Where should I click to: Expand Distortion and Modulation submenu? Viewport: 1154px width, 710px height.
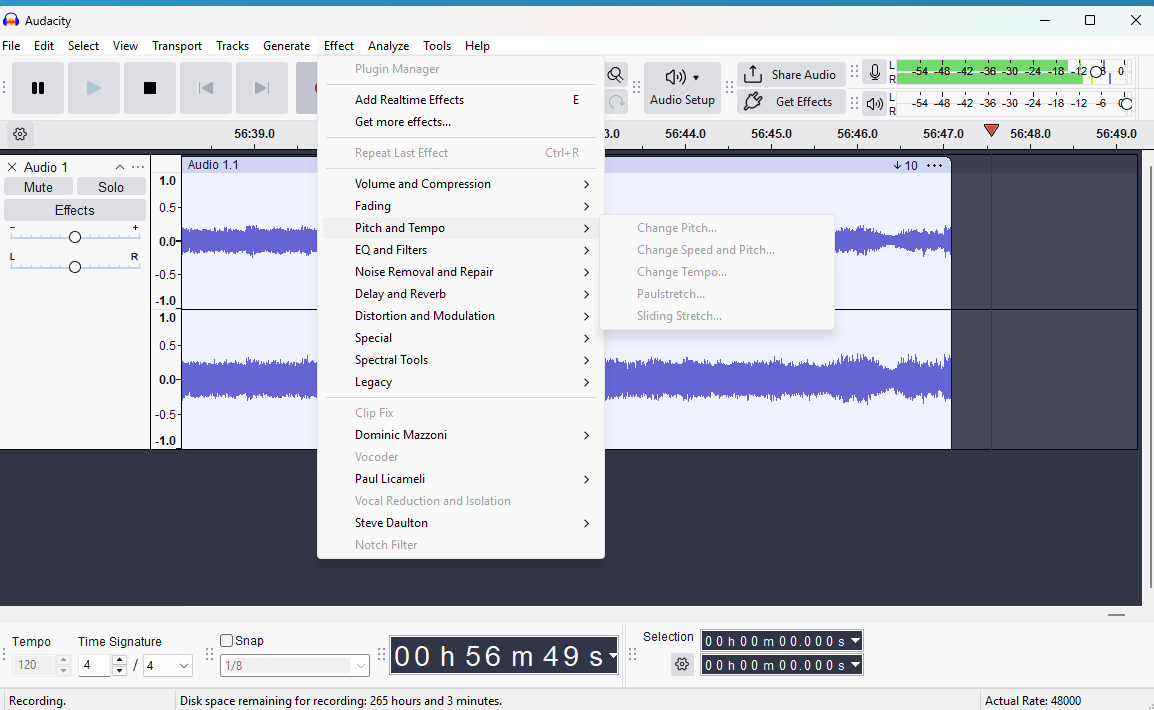pyautogui.click(x=460, y=316)
